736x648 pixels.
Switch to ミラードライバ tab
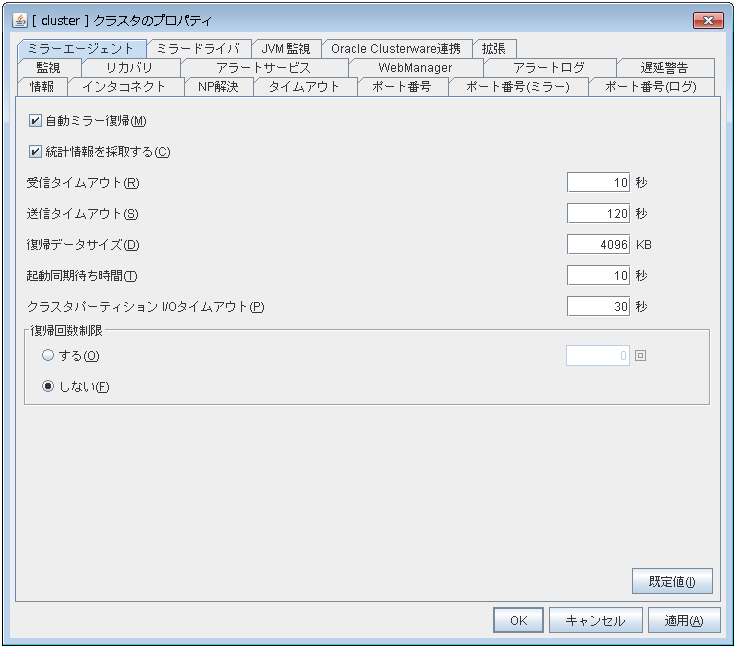(x=198, y=48)
